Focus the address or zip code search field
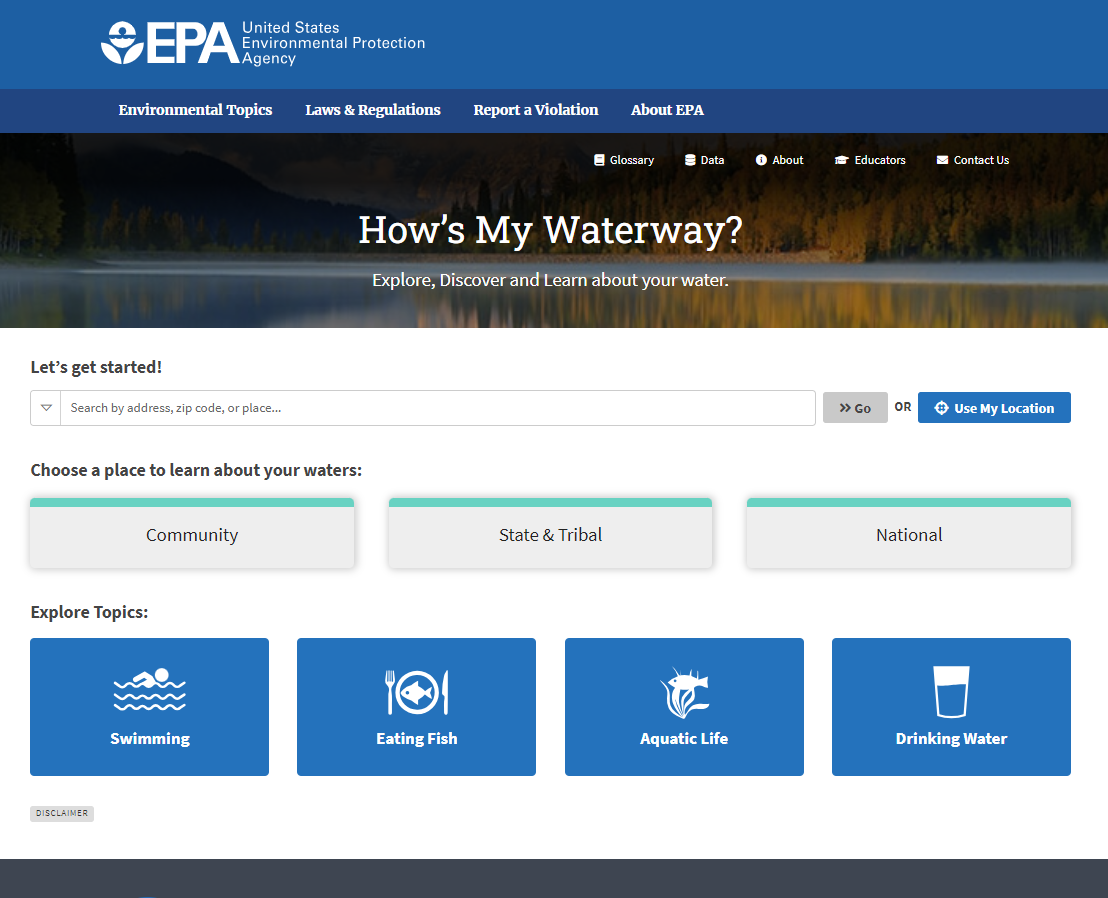 [x=438, y=408]
